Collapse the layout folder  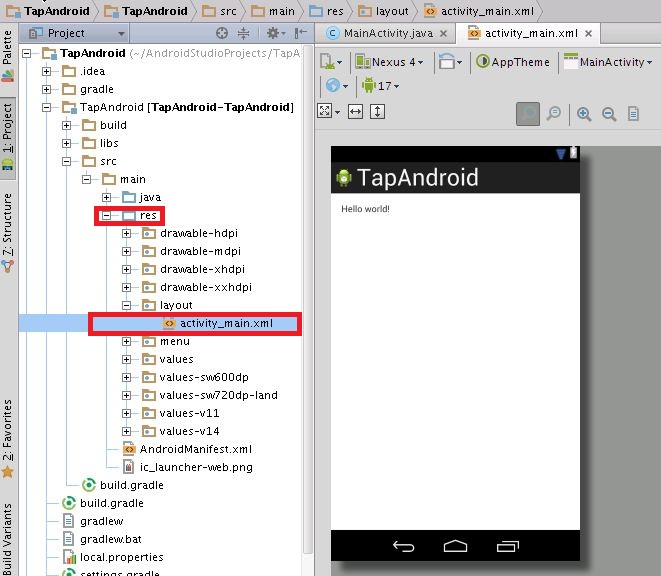[x=126, y=305]
